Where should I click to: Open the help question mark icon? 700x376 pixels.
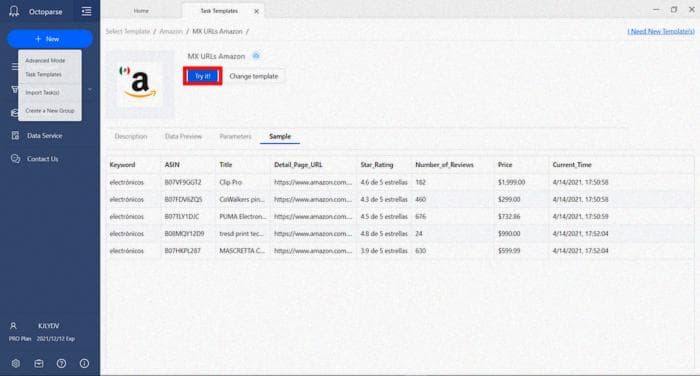[62, 363]
